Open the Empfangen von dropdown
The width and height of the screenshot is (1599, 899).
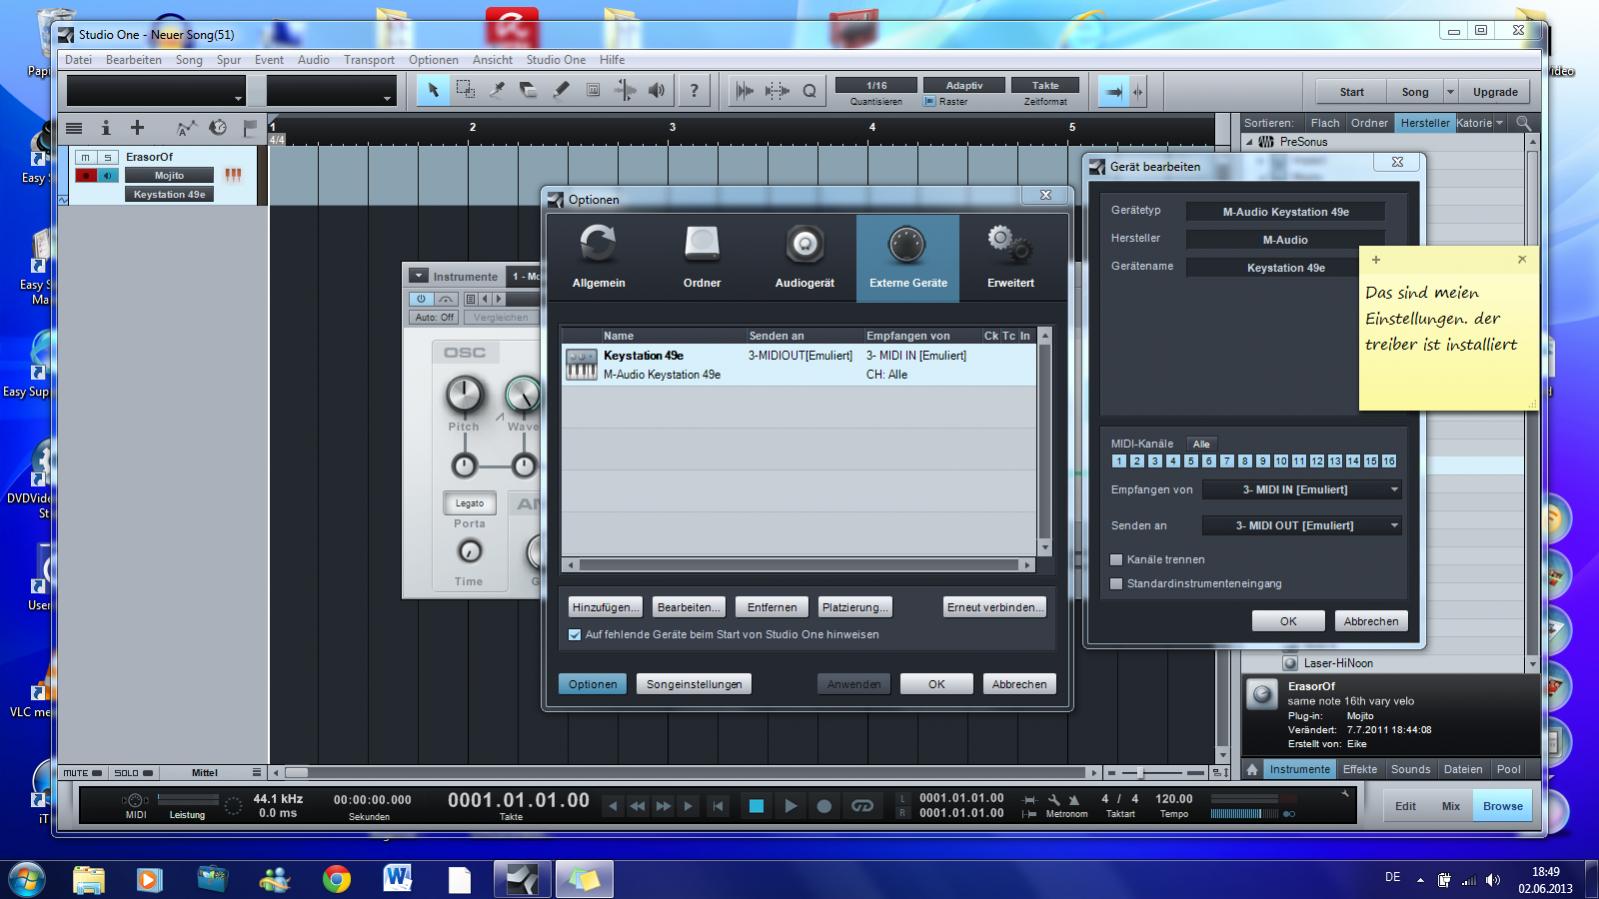point(1301,490)
